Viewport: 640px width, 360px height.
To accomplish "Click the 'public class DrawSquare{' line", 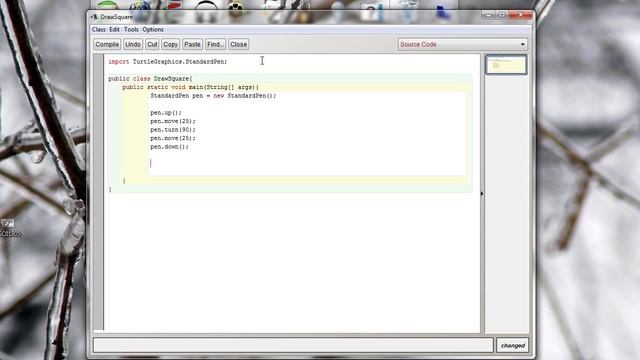I will click(x=150, y=78).
